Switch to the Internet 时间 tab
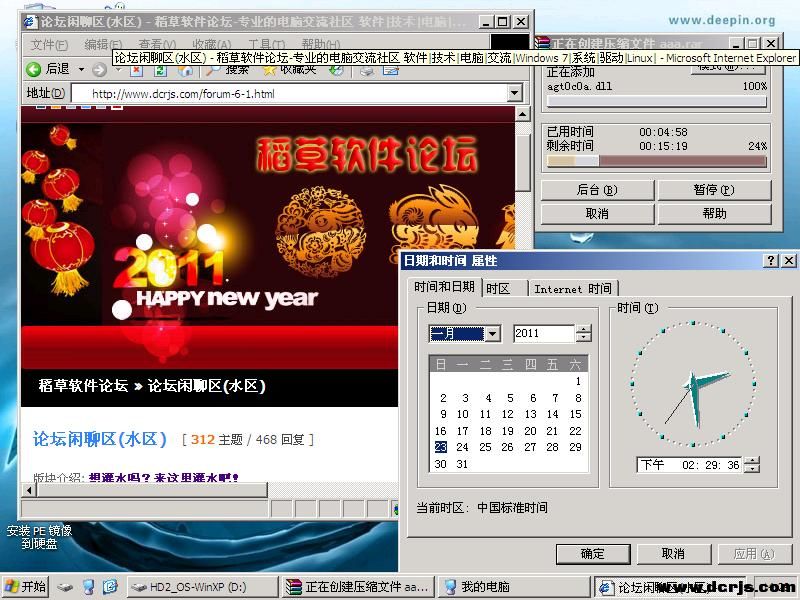Image resolution: width=800 pixels, height=600 pixels. 572,288
